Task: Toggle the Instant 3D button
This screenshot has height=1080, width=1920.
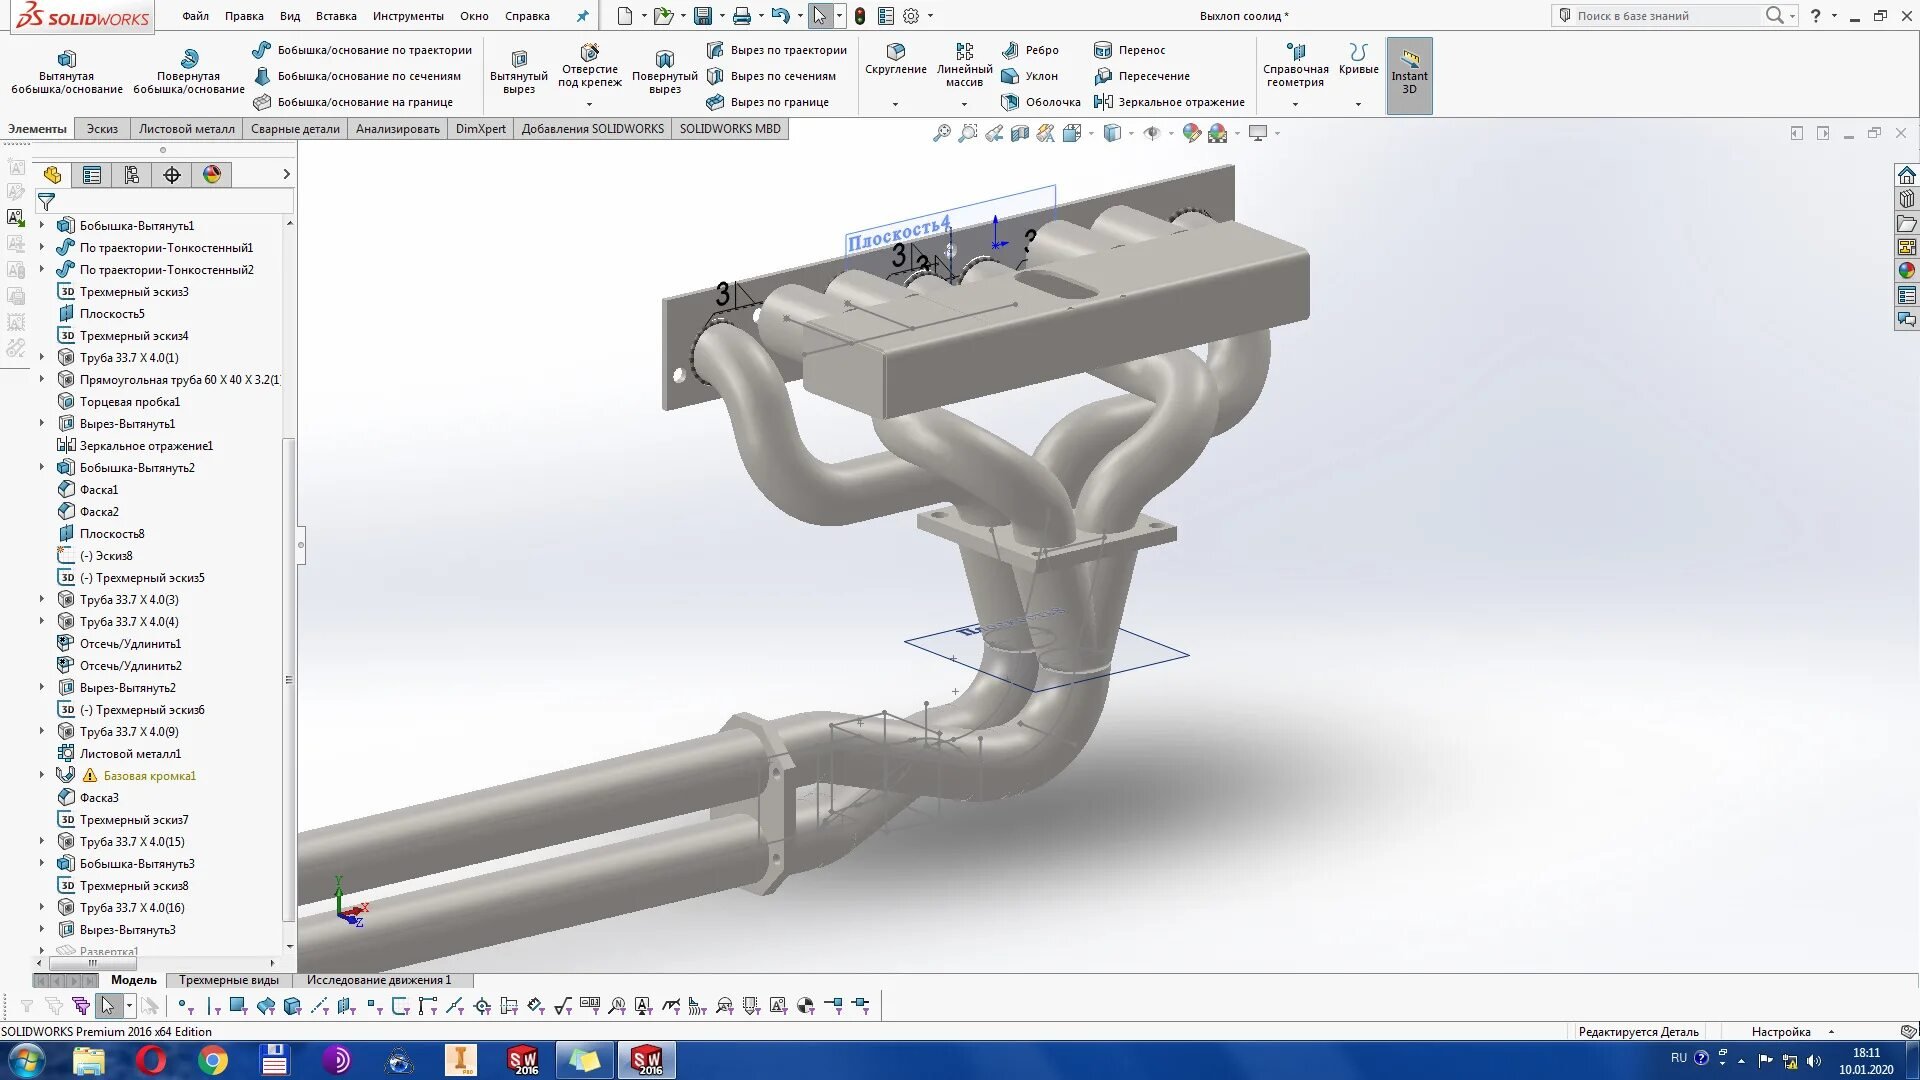Action: (x=1409, y=75)
